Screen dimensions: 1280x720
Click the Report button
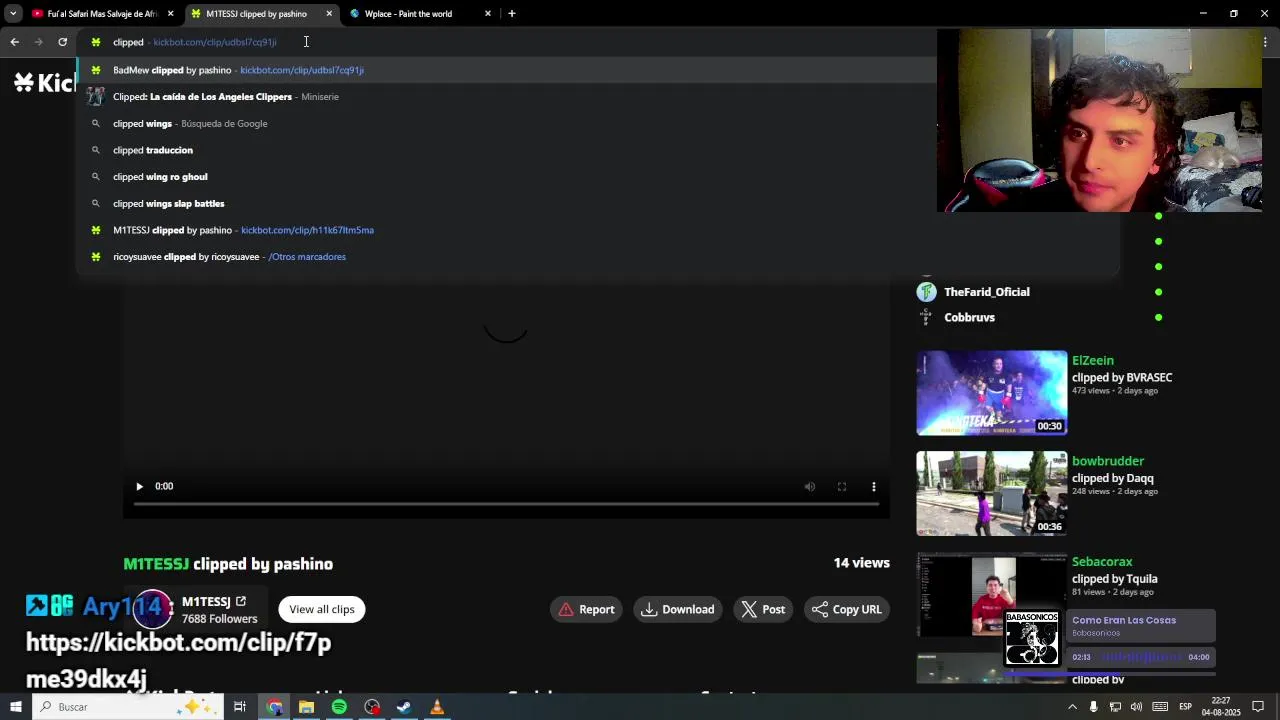point(586,609)
